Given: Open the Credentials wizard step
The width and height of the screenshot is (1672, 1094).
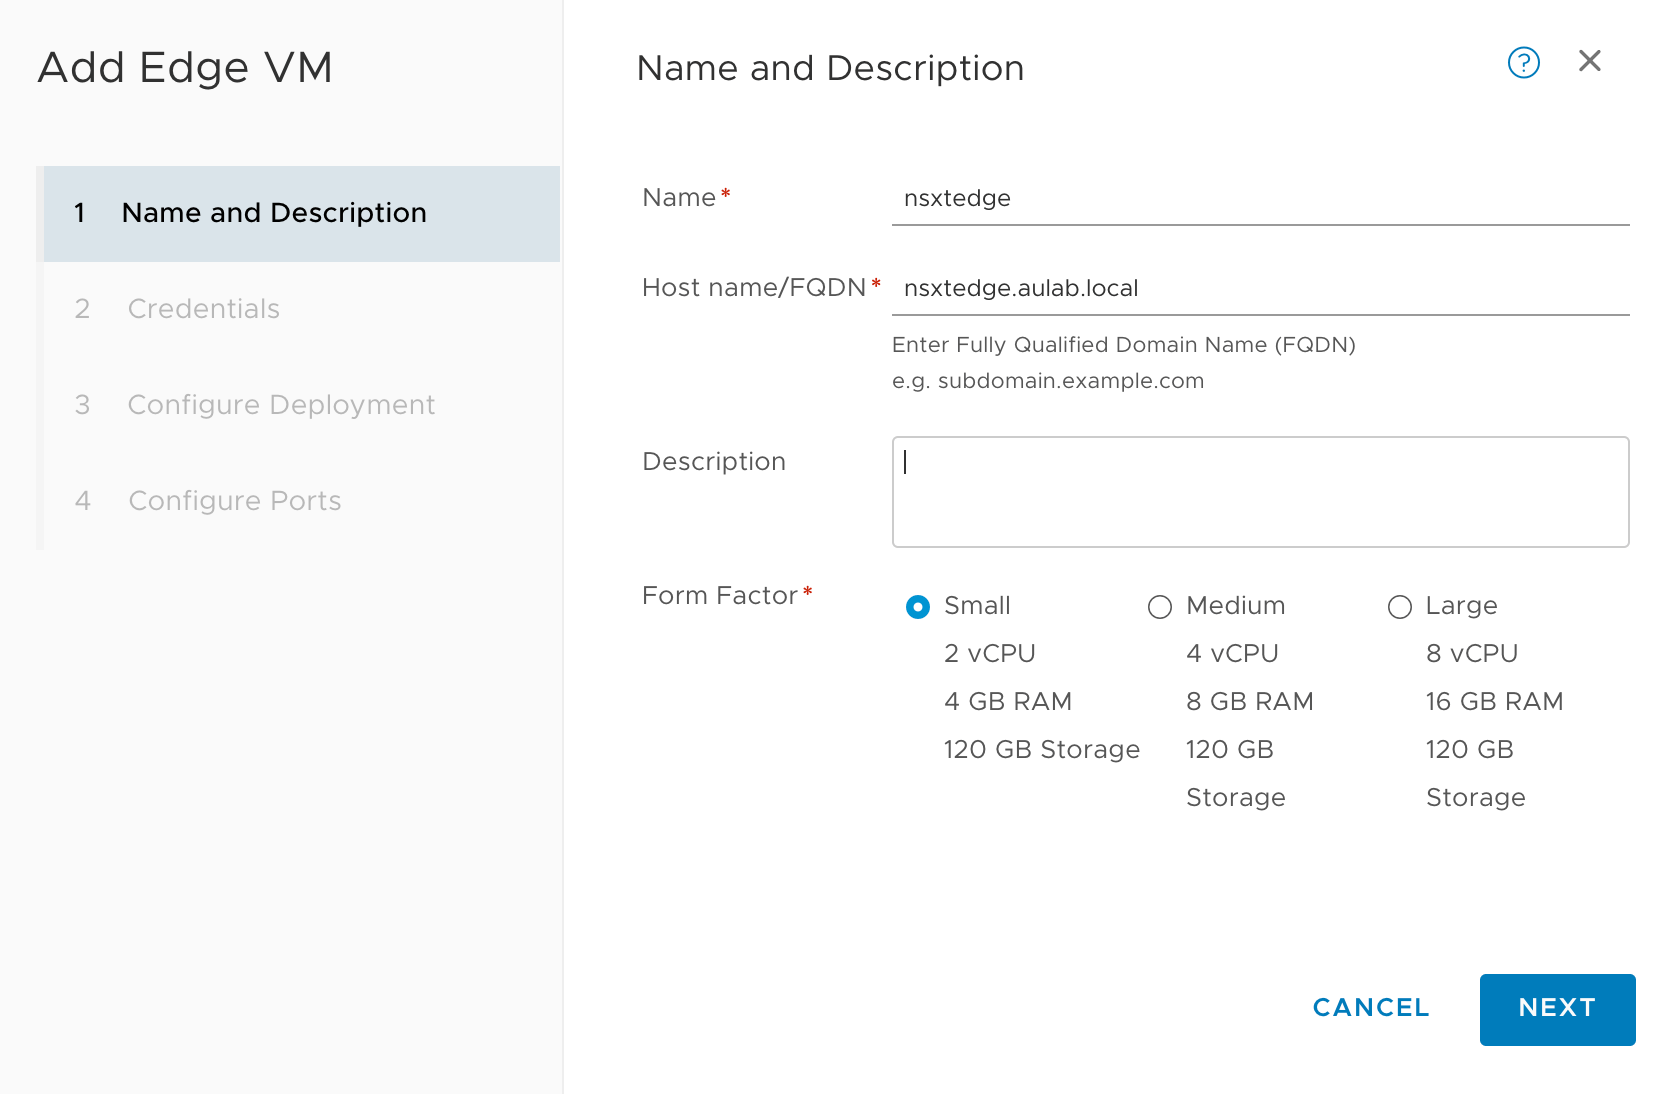Looking at the screenshot, I should 203,309.
